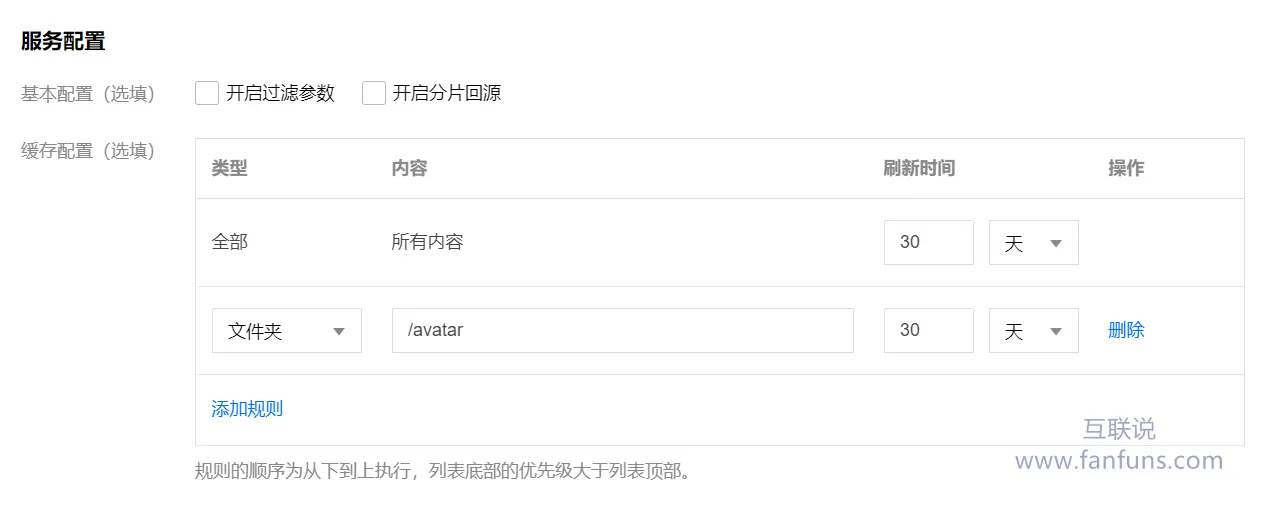The image size is (1279, 509).
Task: Click the triangle arrow in /avatar row unit selector
Action: tap(1056, 332)
